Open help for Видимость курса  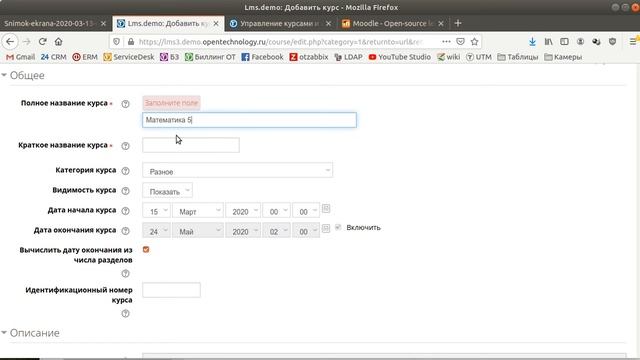click(125, 191)
